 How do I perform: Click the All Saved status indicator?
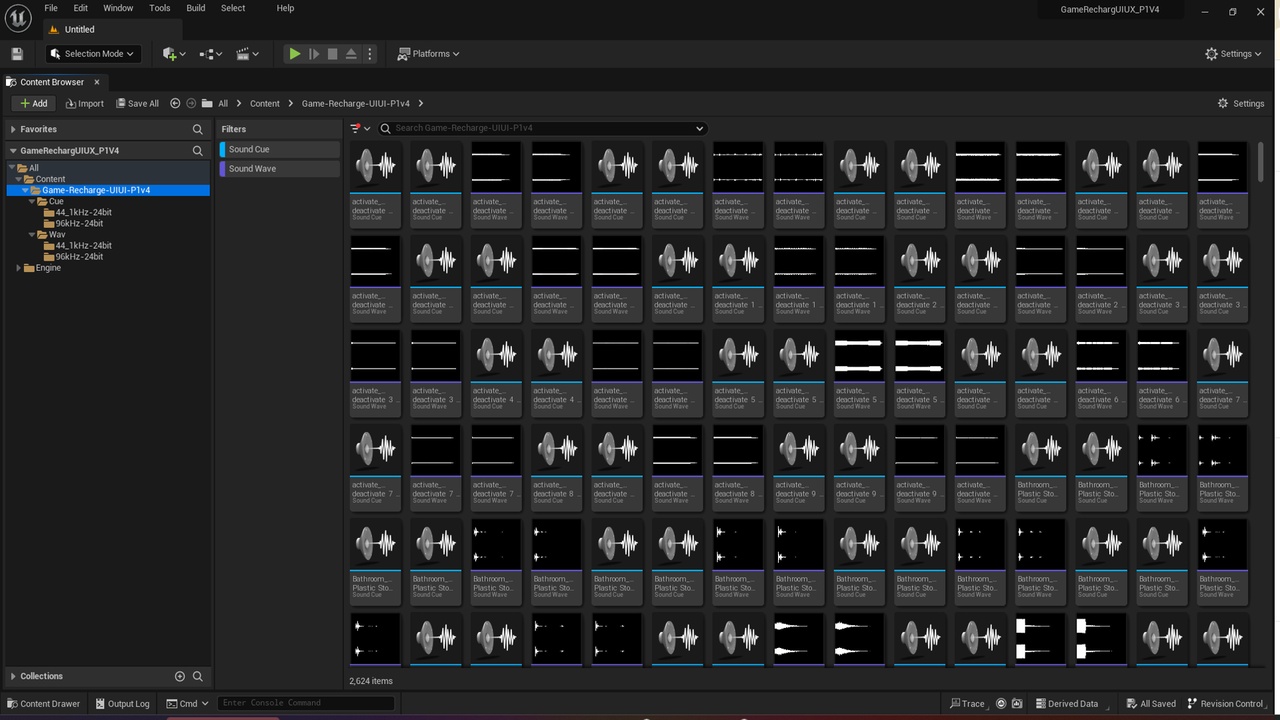1151,703
